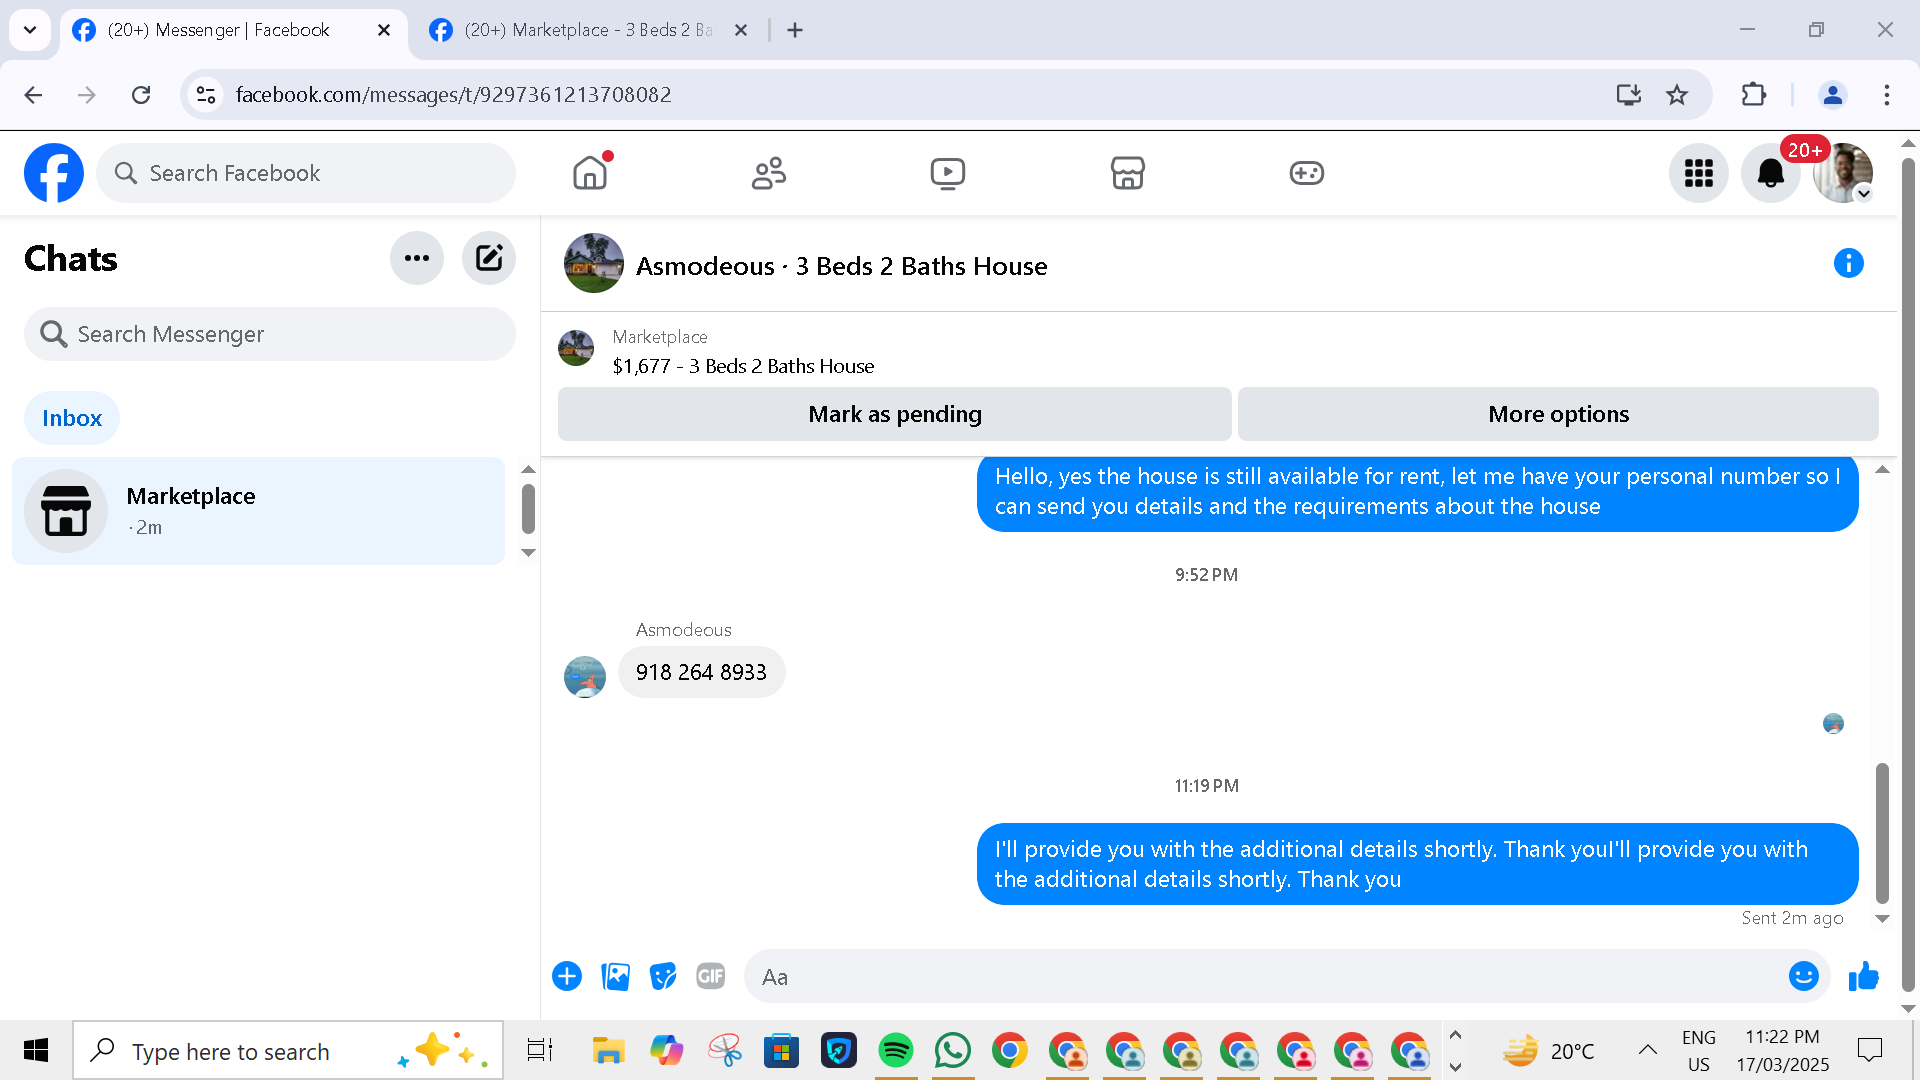Viewport: 1920px width, 1080px height.
Task: Open chat options three-dots menu
Action: tap(417, 258)
